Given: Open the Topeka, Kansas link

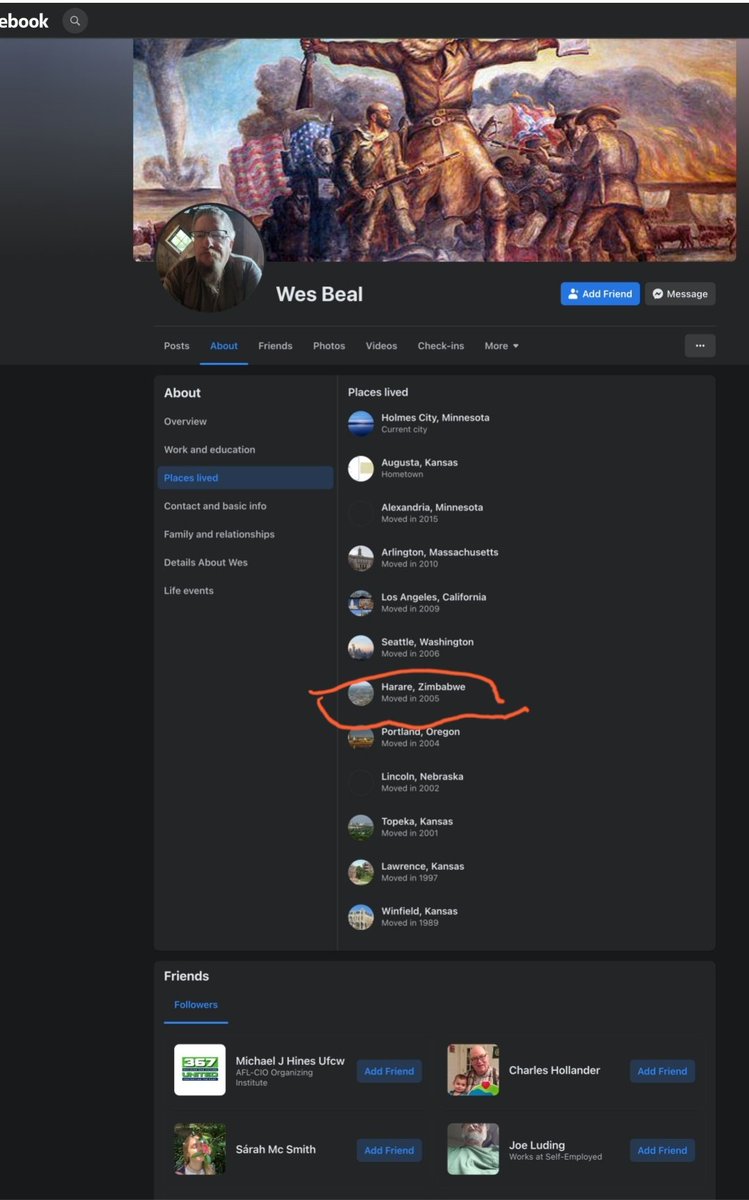Looking at the screenshot, I should [x=417, y=821].
